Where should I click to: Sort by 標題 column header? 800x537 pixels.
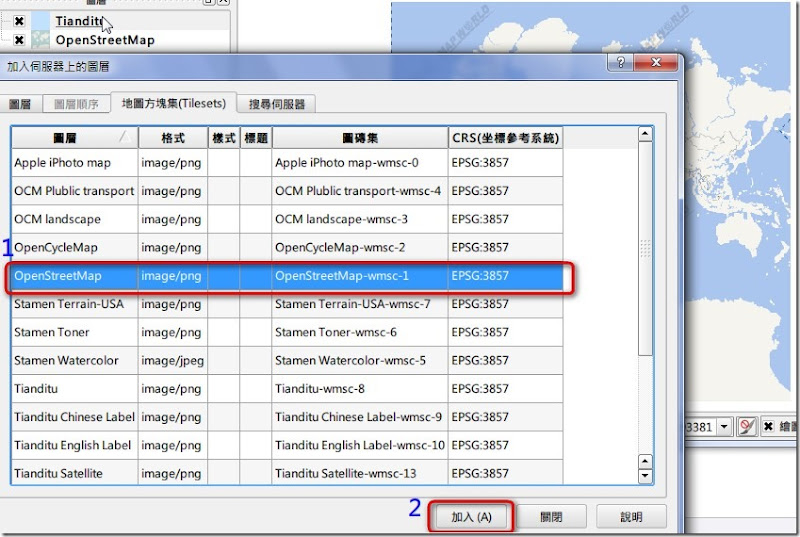256,138
